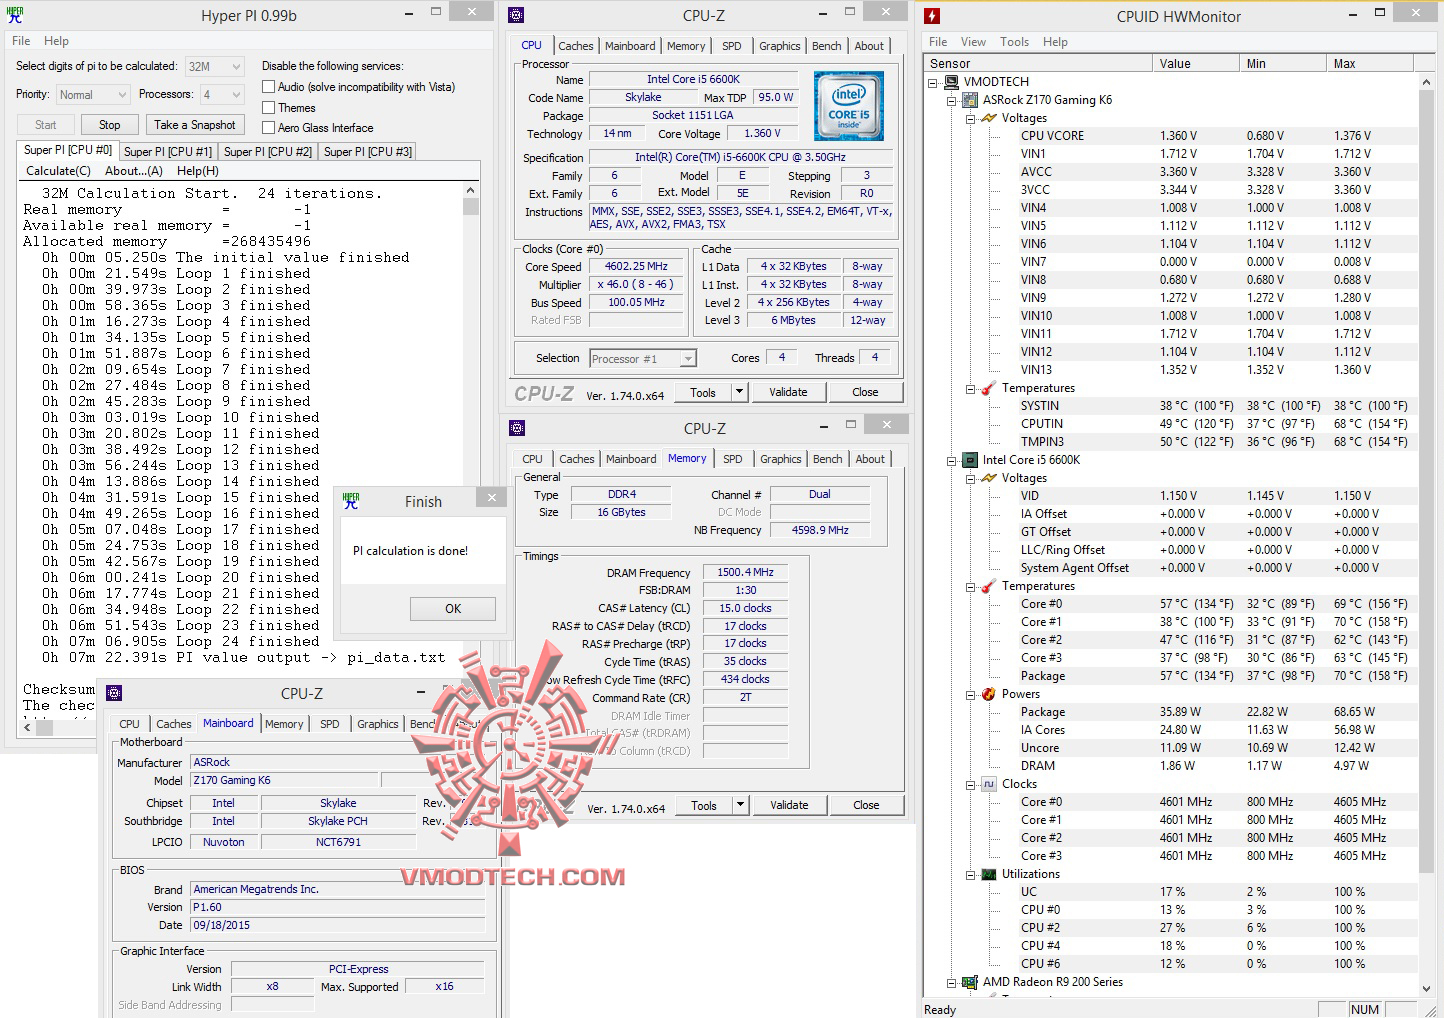
Task: Click the Temperatures thermometer icon under Intel Core i5 6600K
Action: [x=989, y=586]
